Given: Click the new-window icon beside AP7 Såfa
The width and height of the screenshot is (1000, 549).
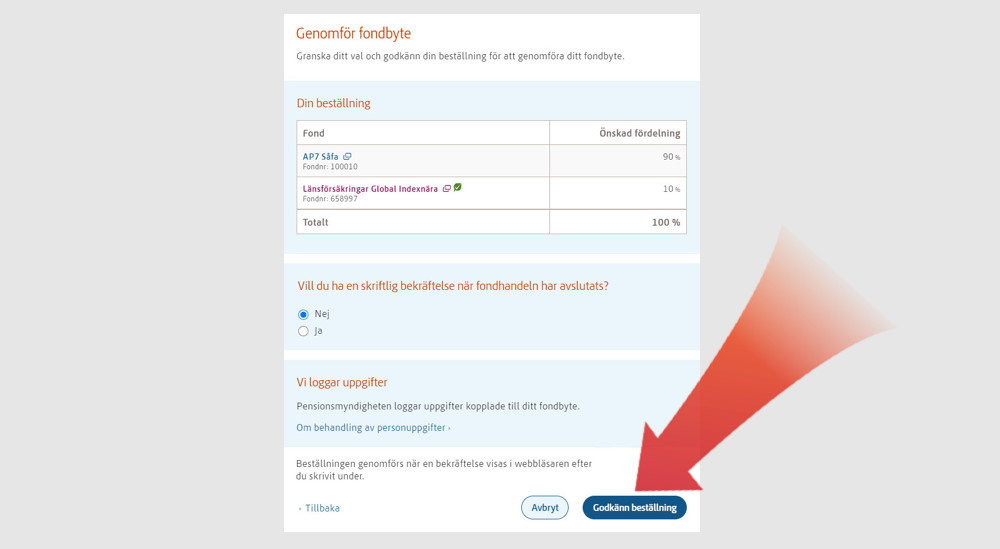Looking at the screenshot, I should click(x=347, y=157).
